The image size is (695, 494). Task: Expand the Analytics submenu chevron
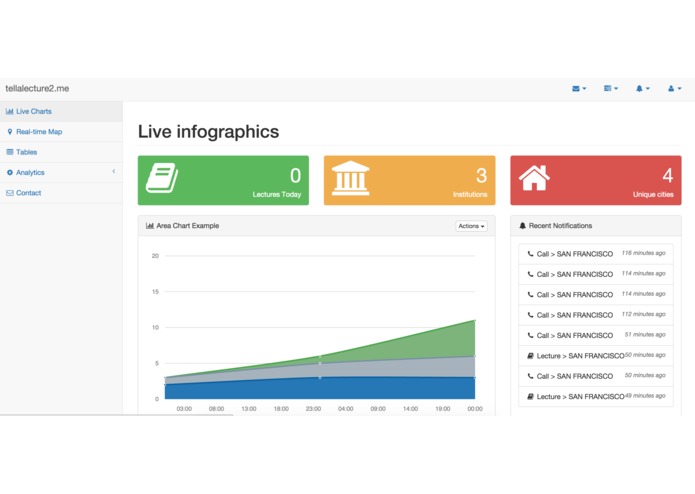click(x=113, y=171)
